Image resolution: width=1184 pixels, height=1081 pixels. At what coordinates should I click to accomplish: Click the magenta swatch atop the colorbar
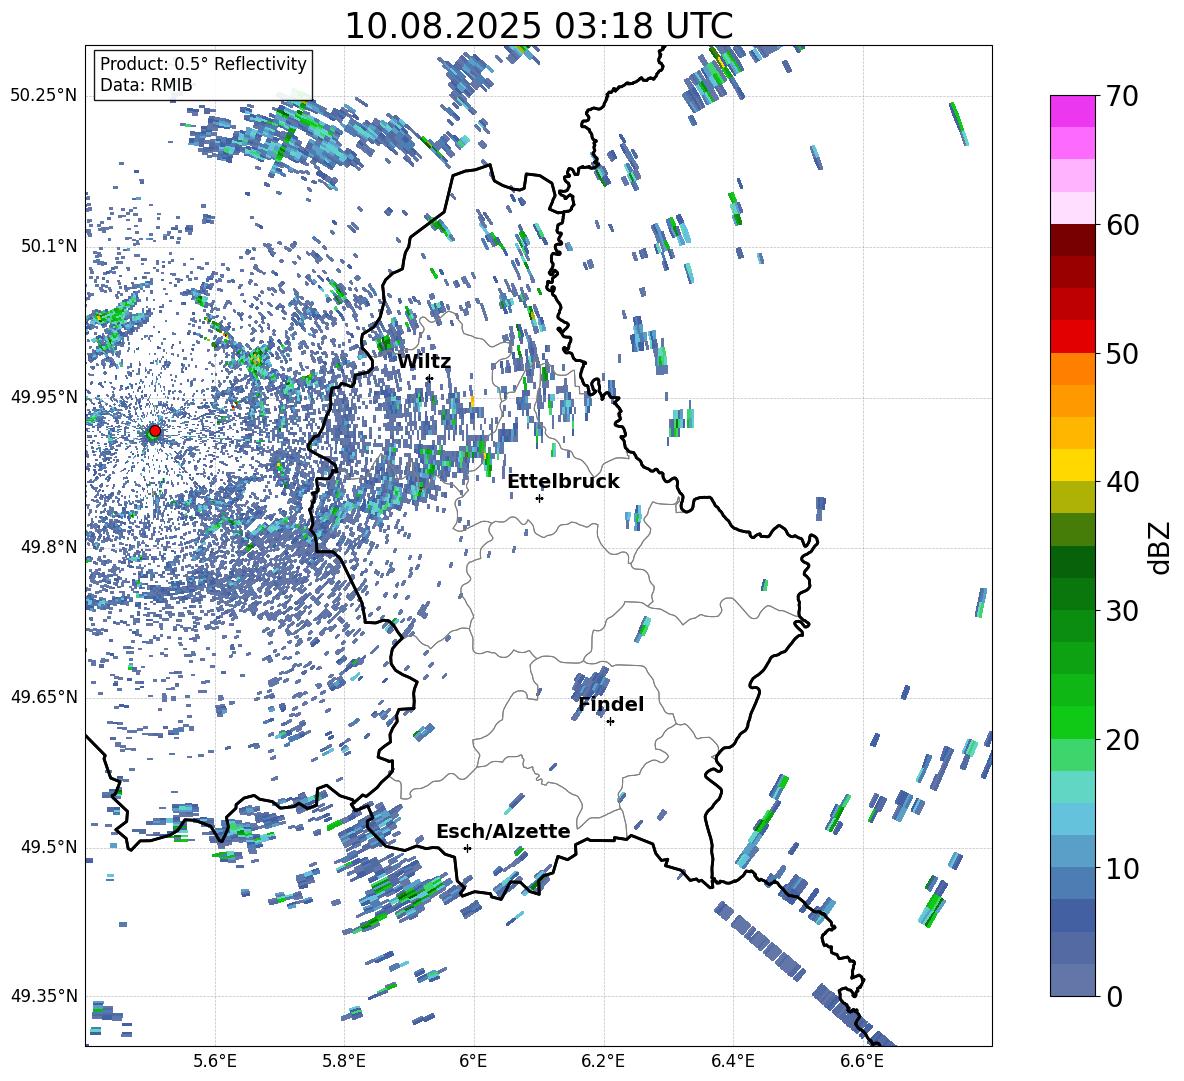[x=1073, y=111]
